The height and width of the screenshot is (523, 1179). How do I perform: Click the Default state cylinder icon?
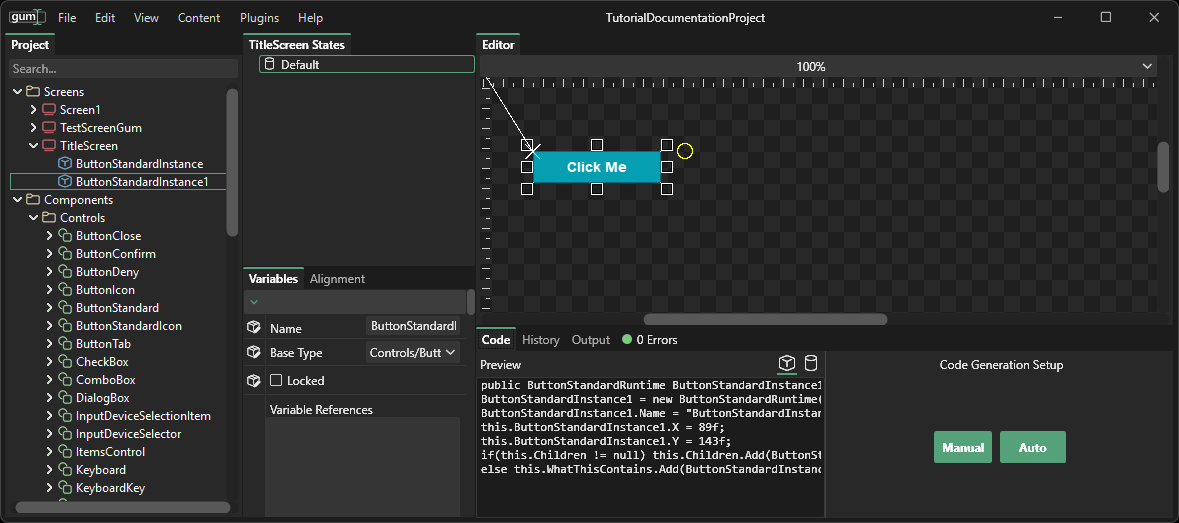tap(269, 64)
